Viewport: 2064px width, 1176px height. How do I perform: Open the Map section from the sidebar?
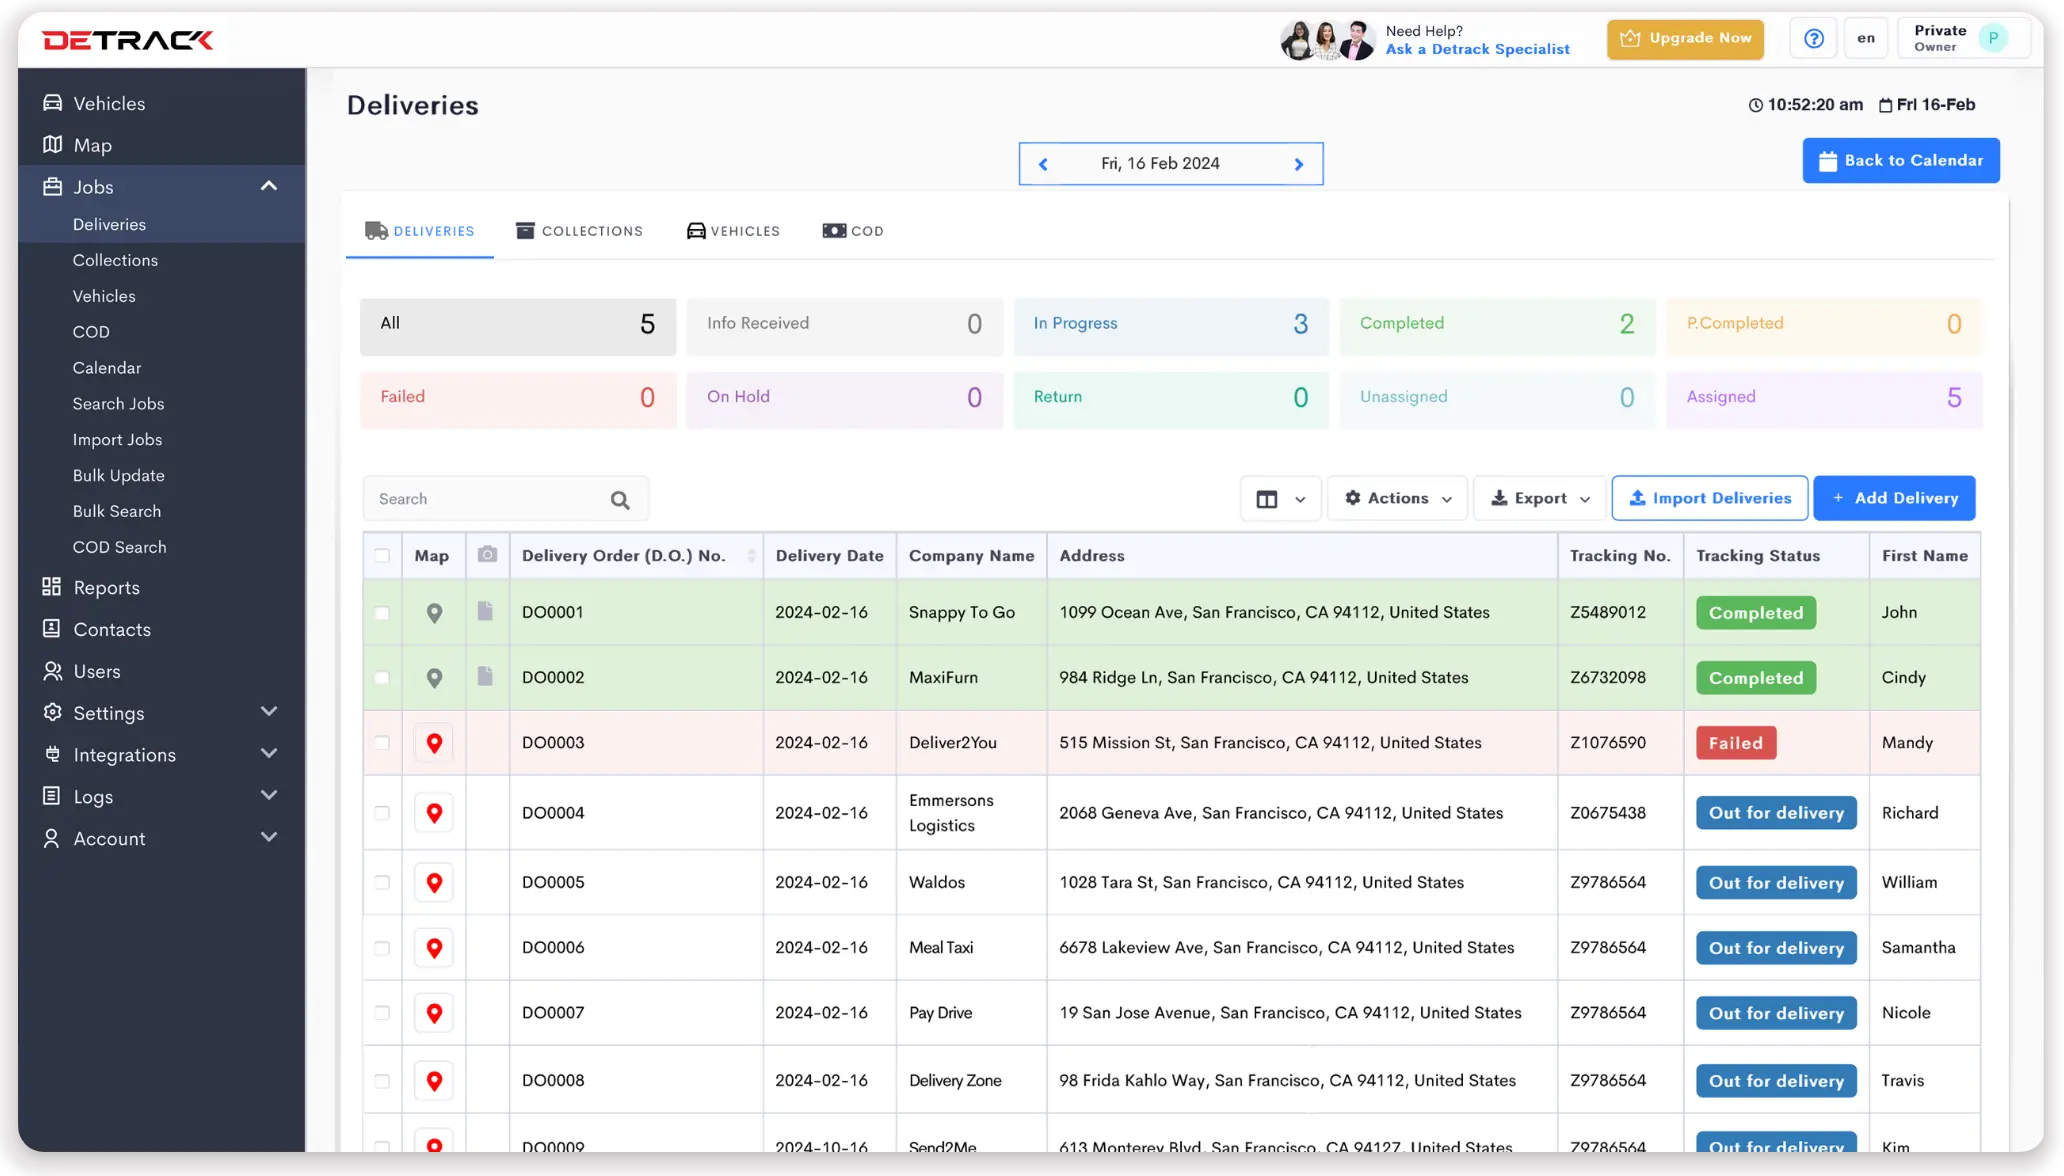pyautogui.click(x=91, y=145)
